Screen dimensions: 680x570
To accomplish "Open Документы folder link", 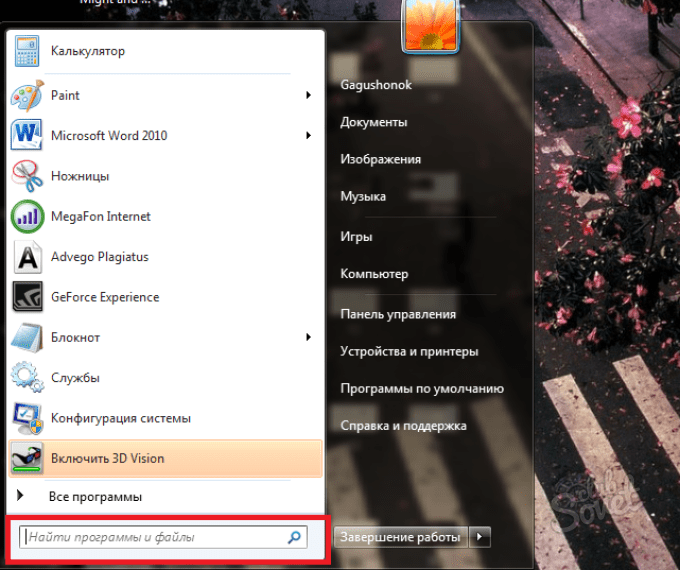I will tap(373, 122).
